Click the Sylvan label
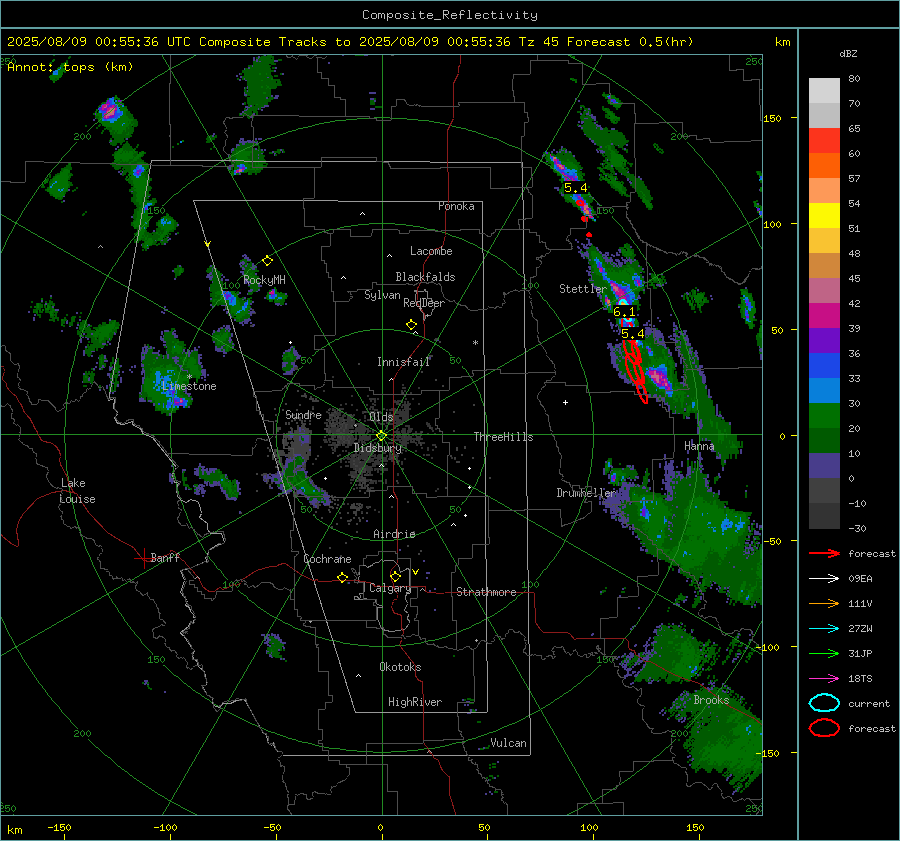 (382, 295)
